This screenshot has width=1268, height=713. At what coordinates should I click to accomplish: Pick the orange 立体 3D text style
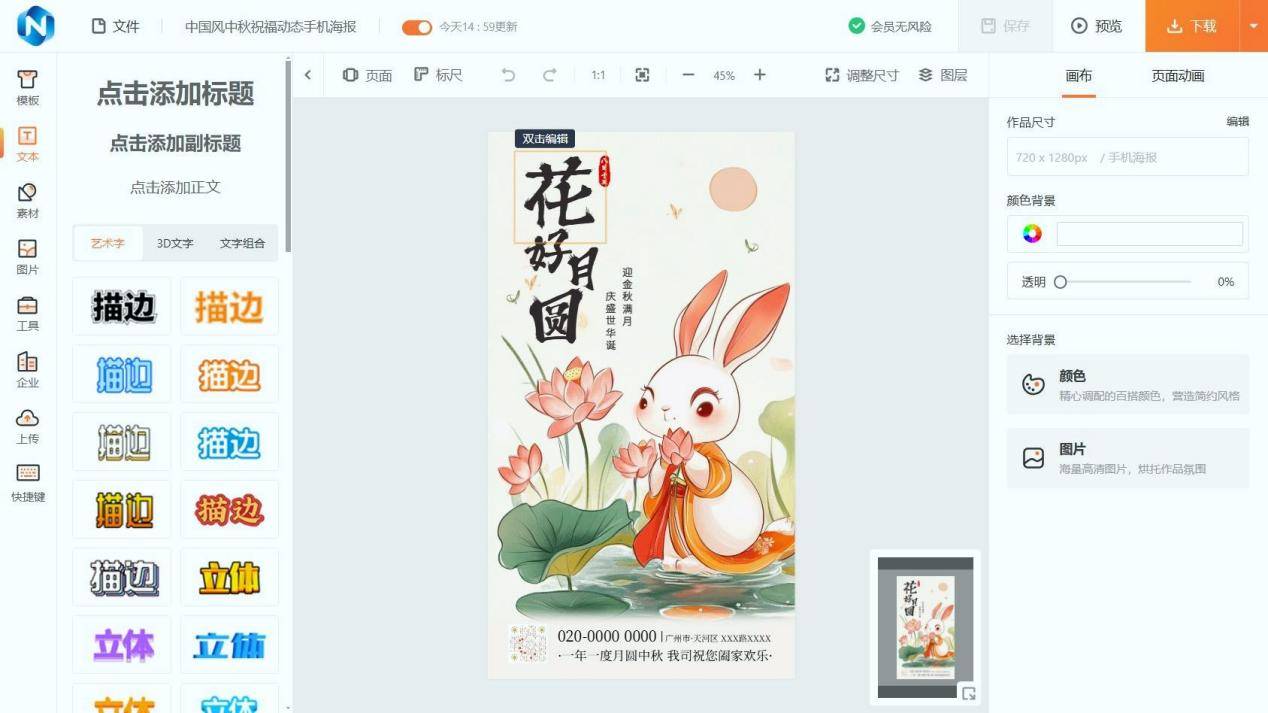tap(230, 577)
